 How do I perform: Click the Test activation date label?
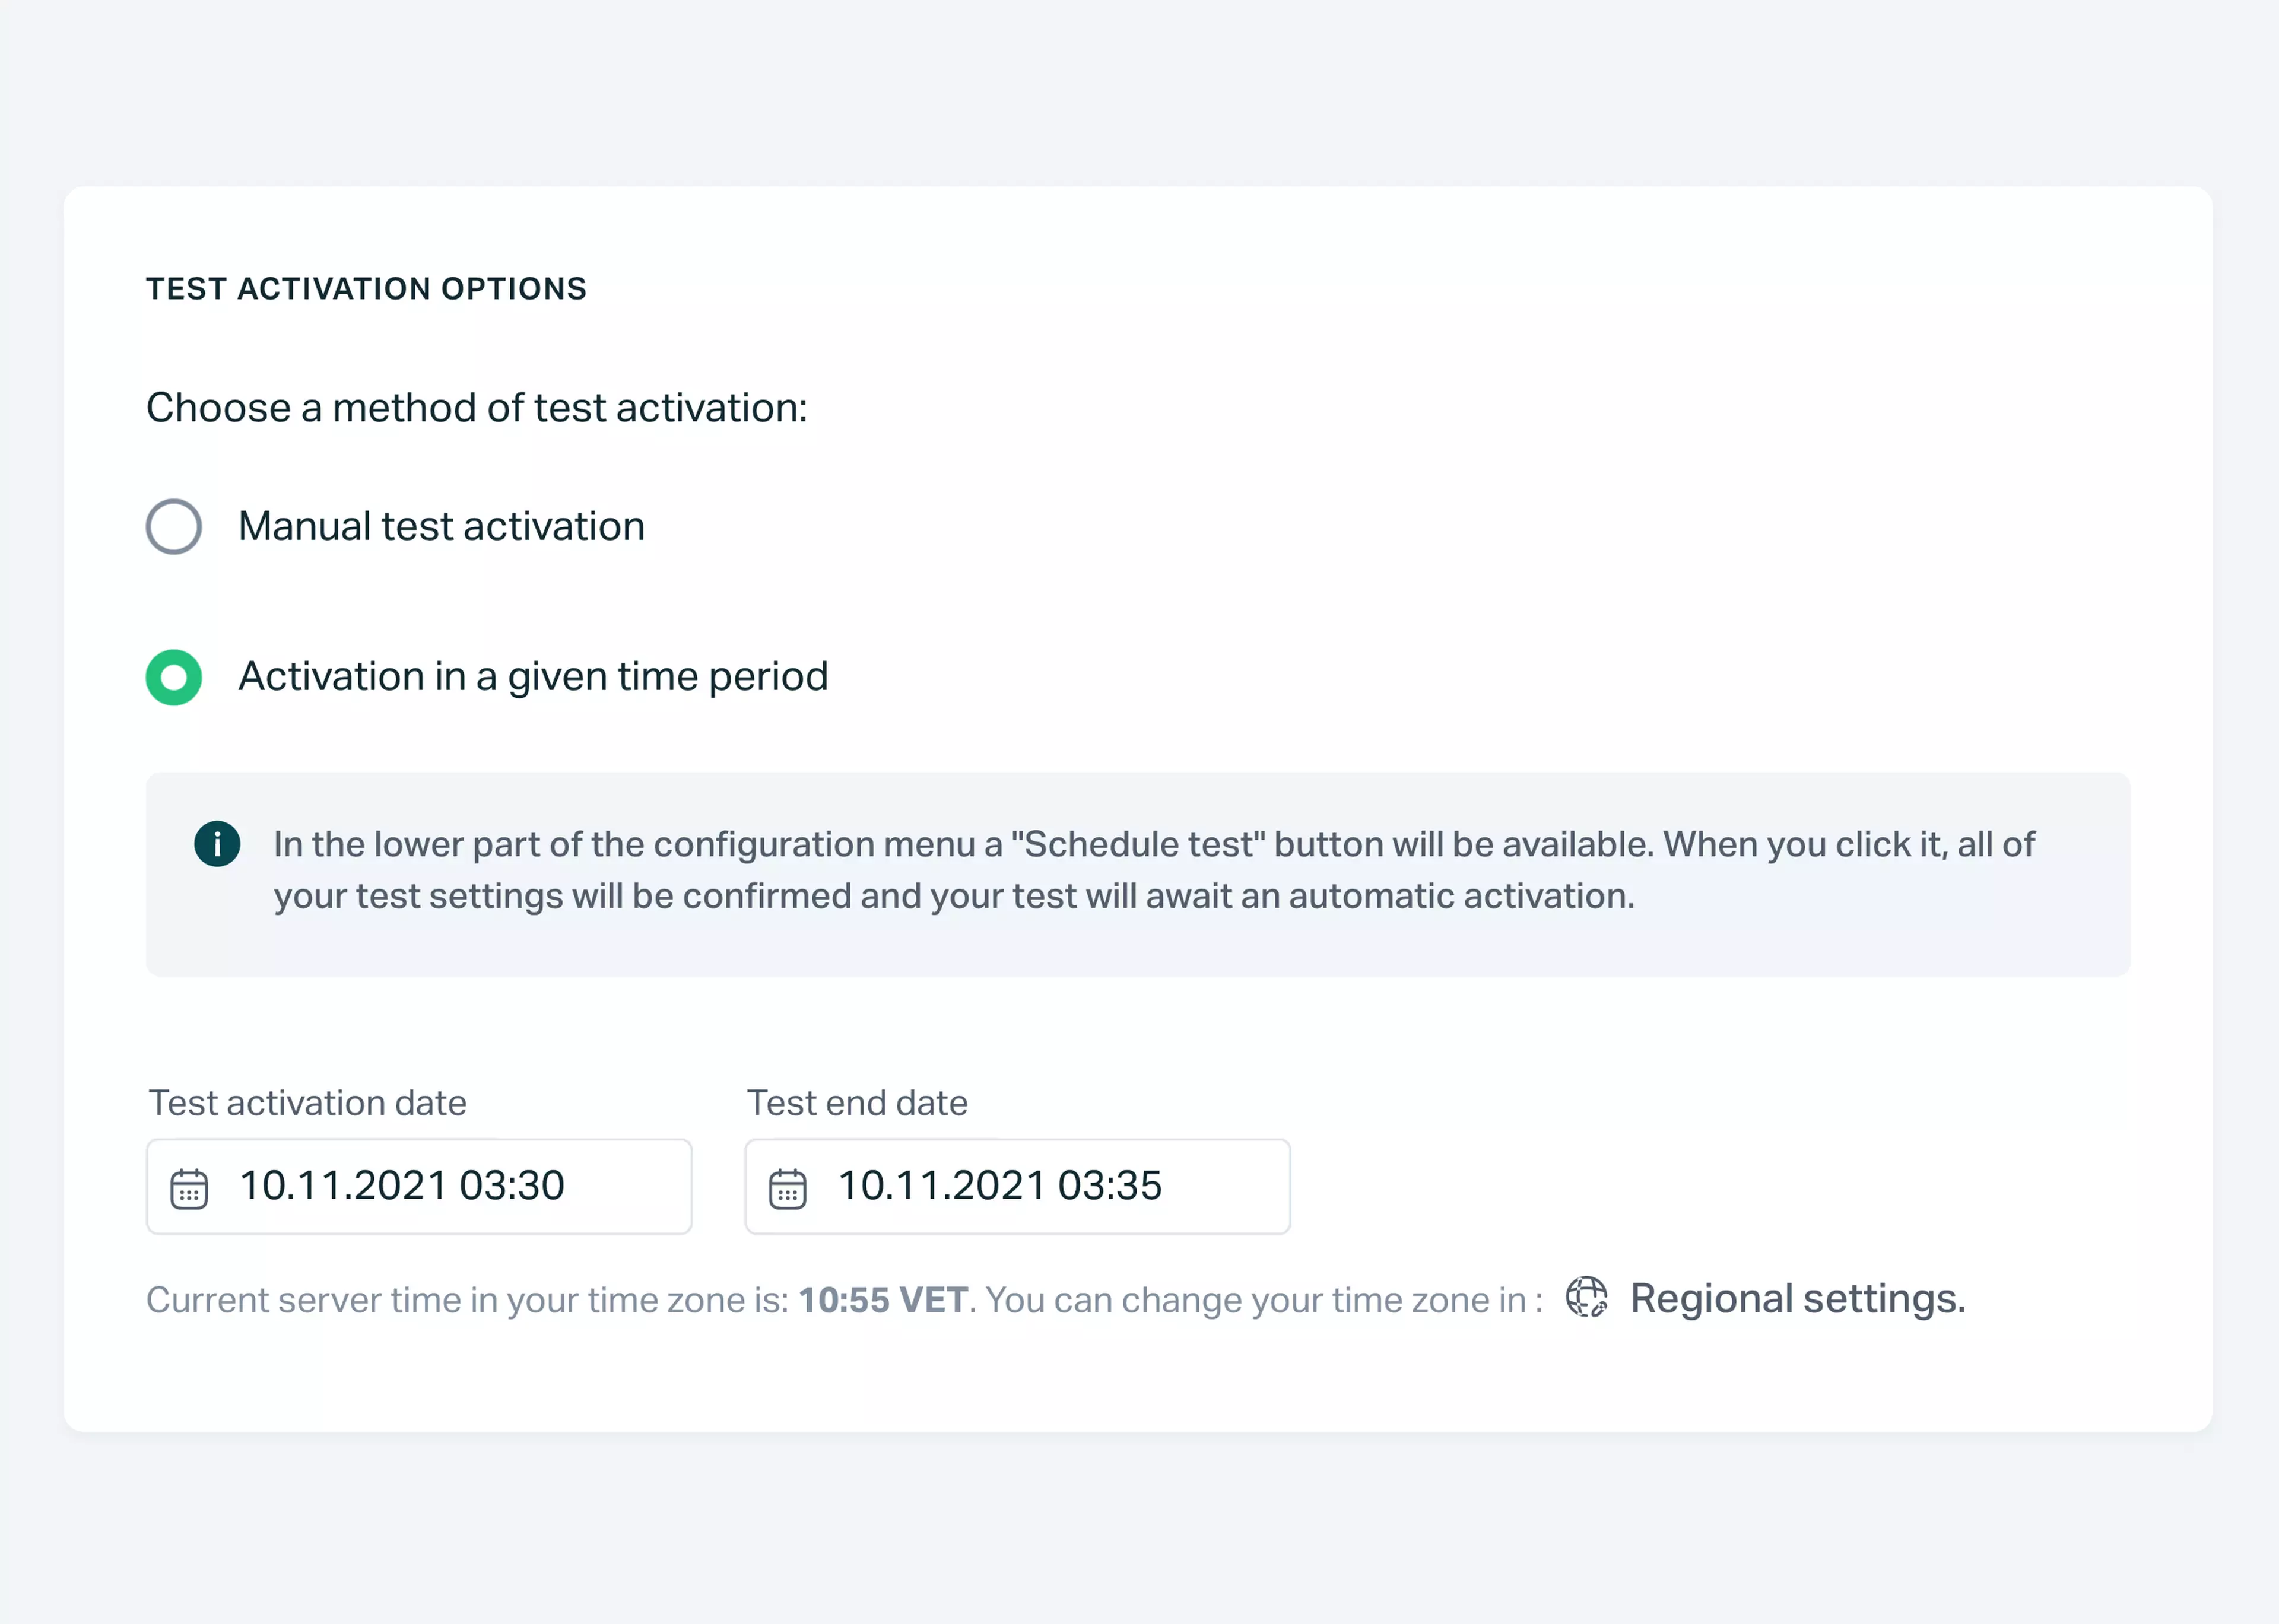coord(306,1102)
